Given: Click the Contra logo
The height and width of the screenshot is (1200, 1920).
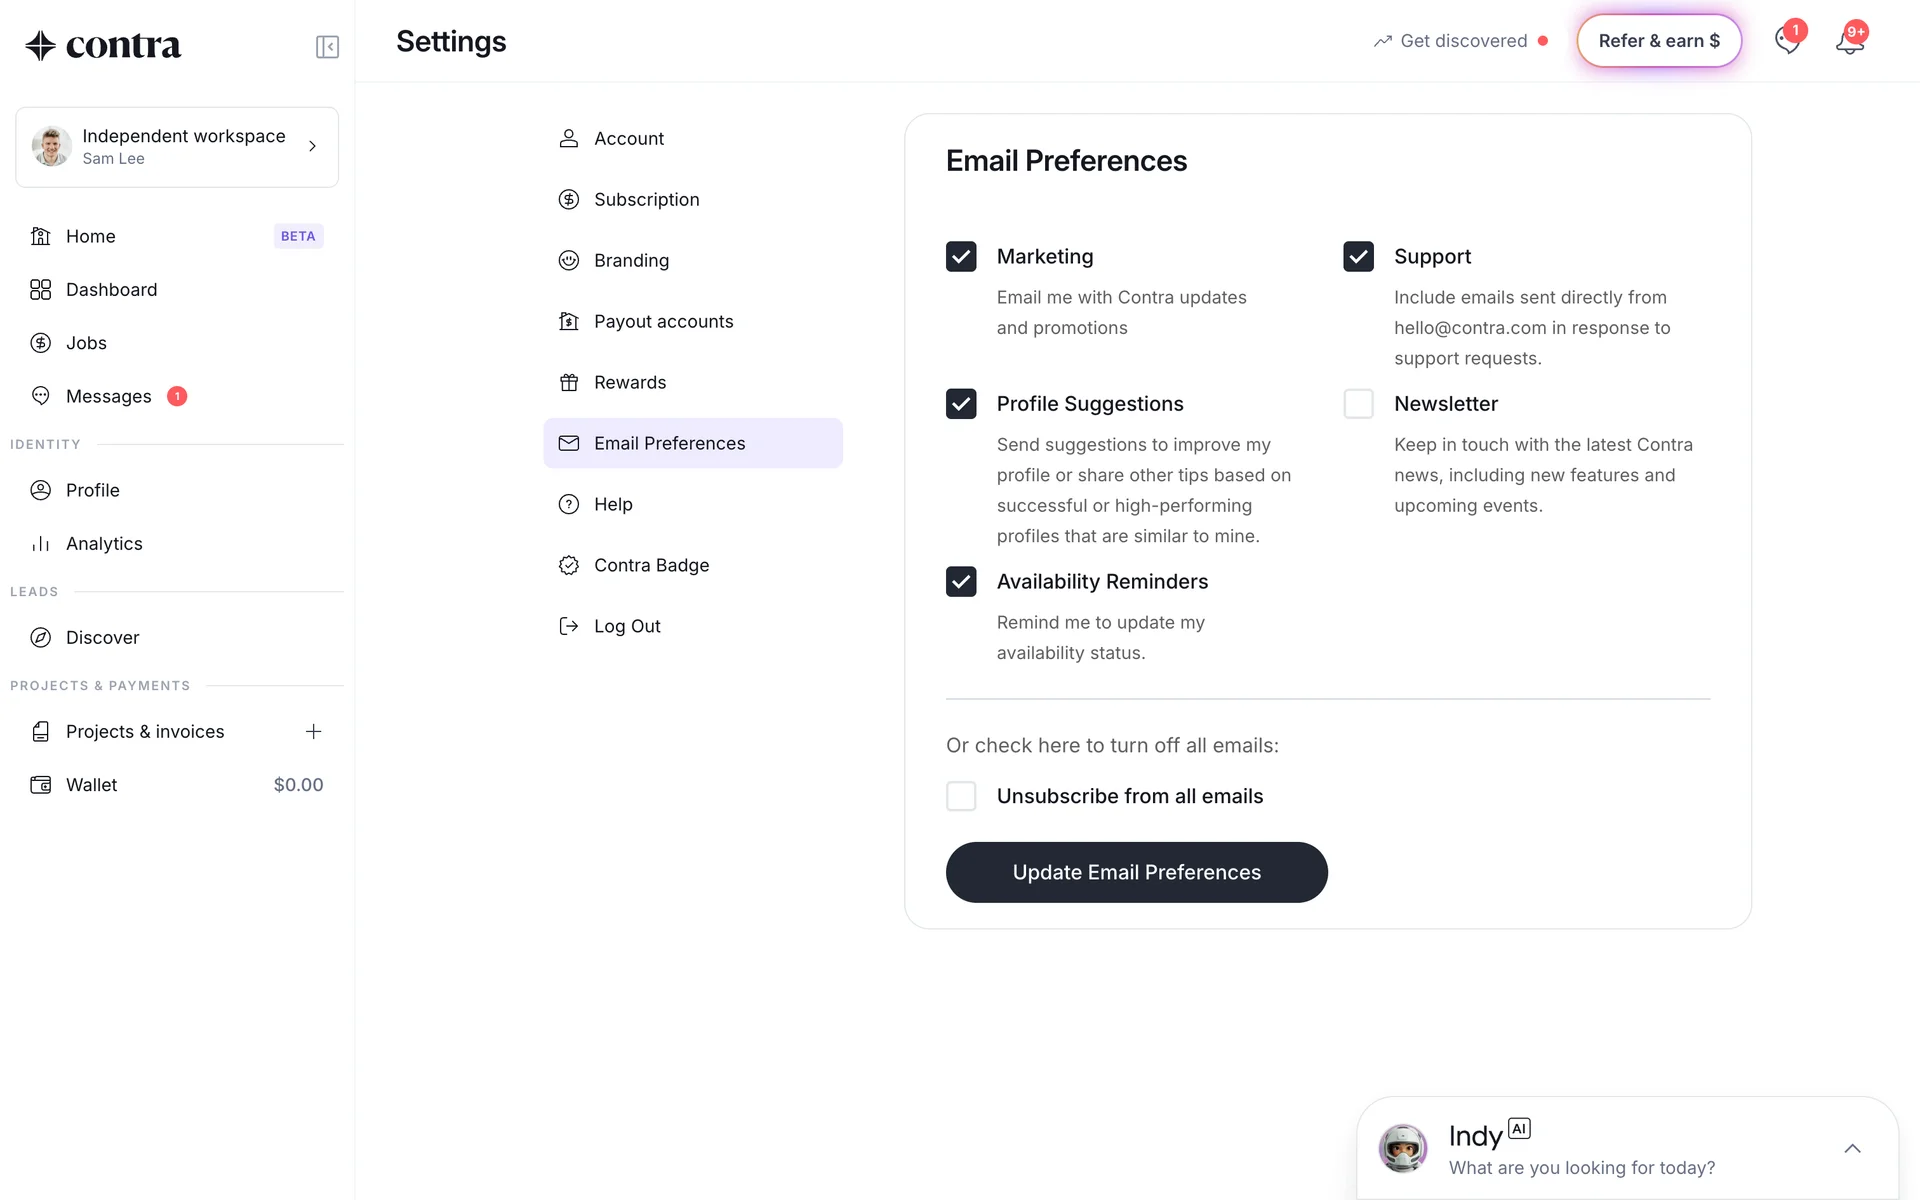Looking at the screenshot, I should pos(103,45).
